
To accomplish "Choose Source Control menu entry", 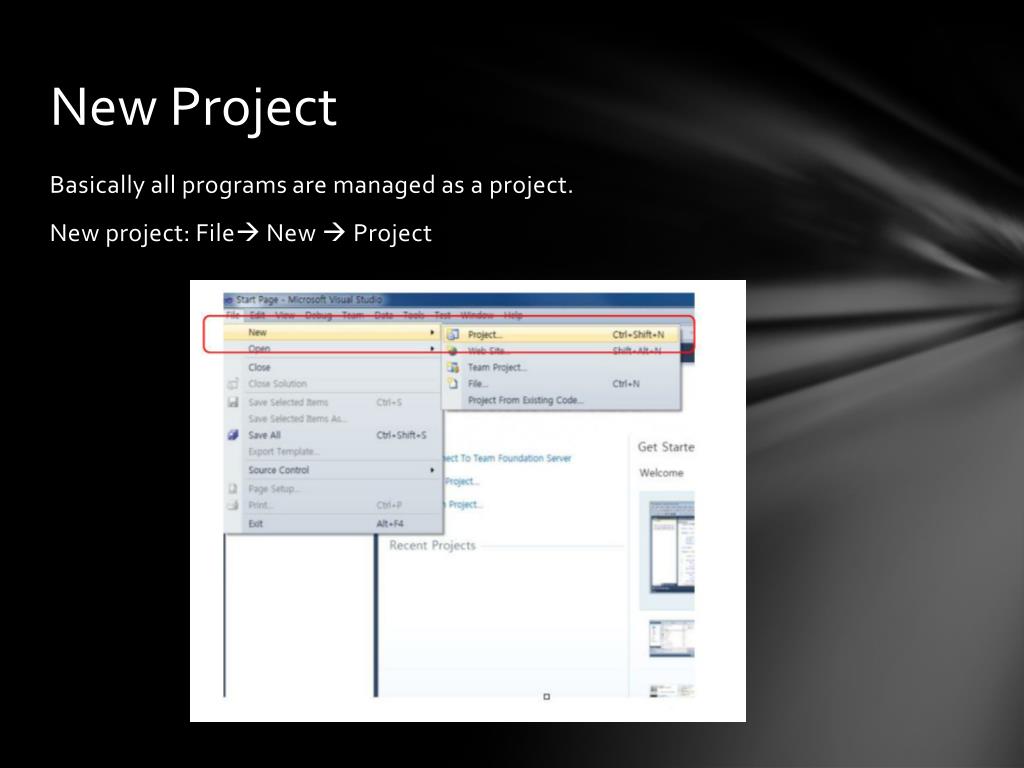I will tap(332, 470).
